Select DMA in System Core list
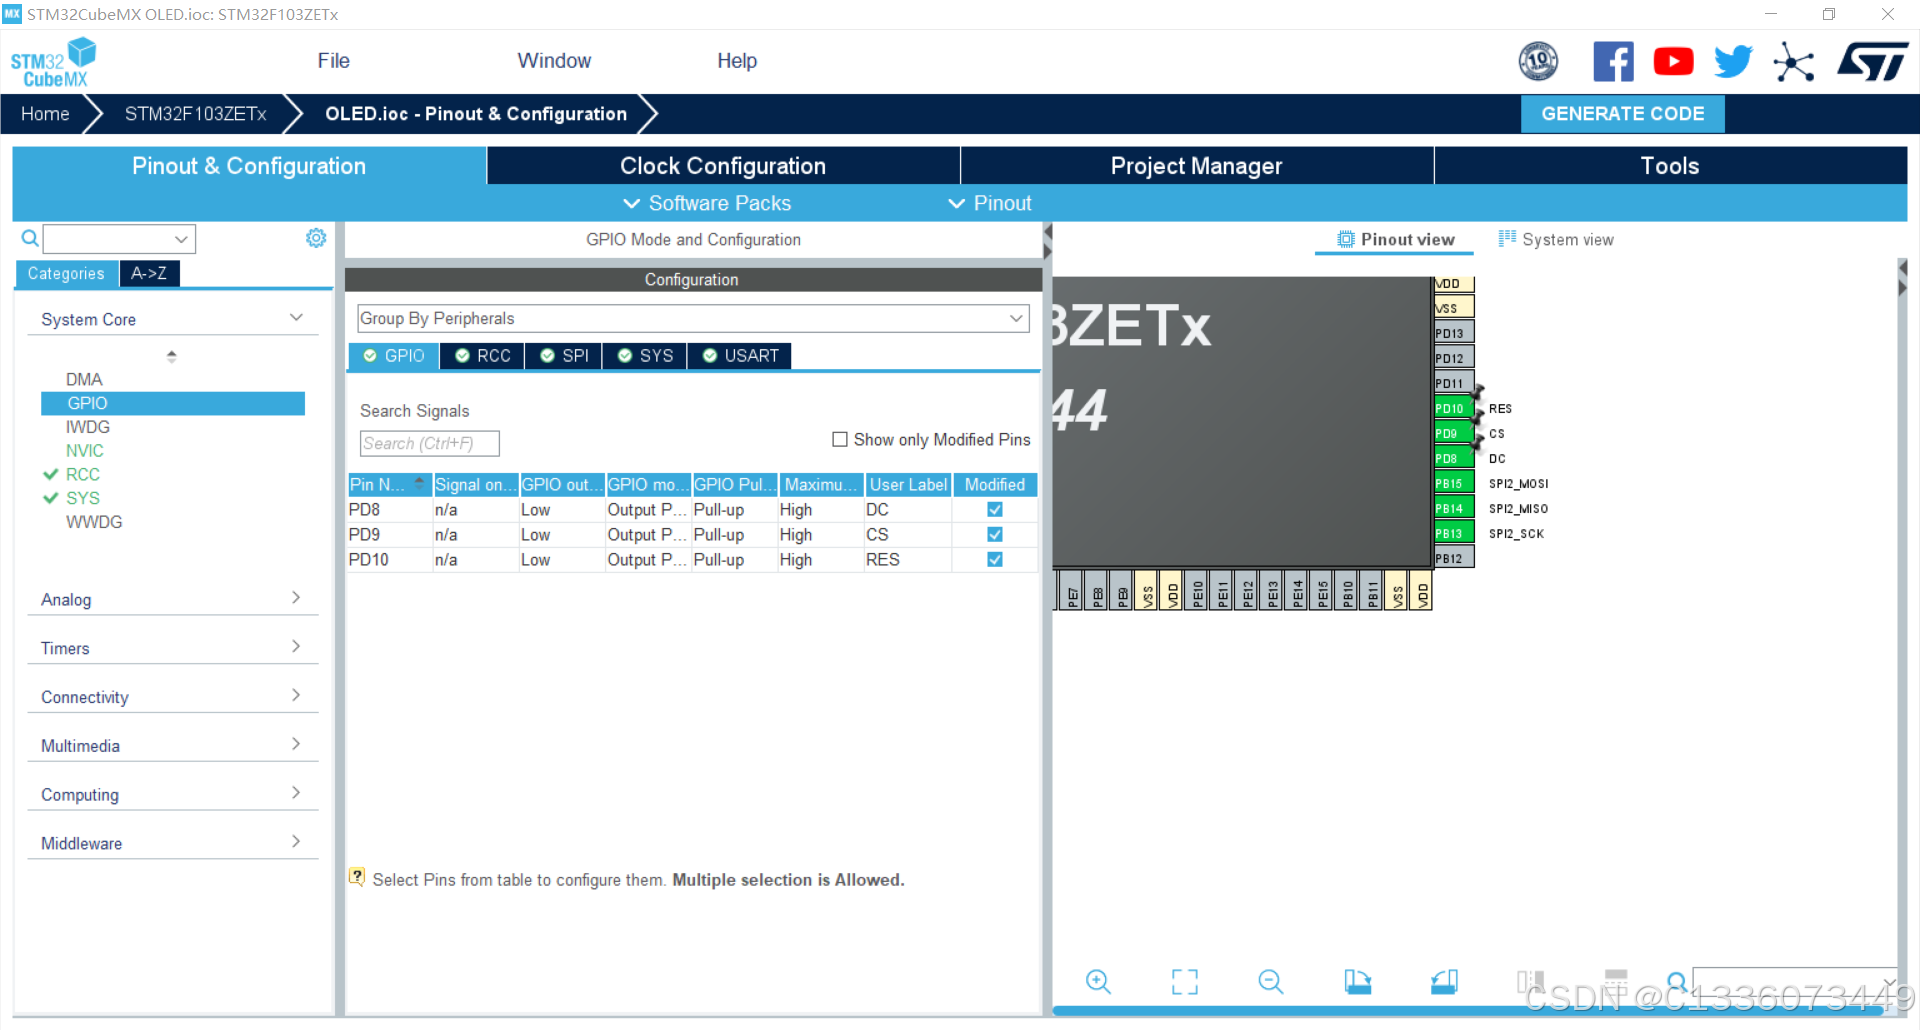The image size is (1920, 1030). 84,379
